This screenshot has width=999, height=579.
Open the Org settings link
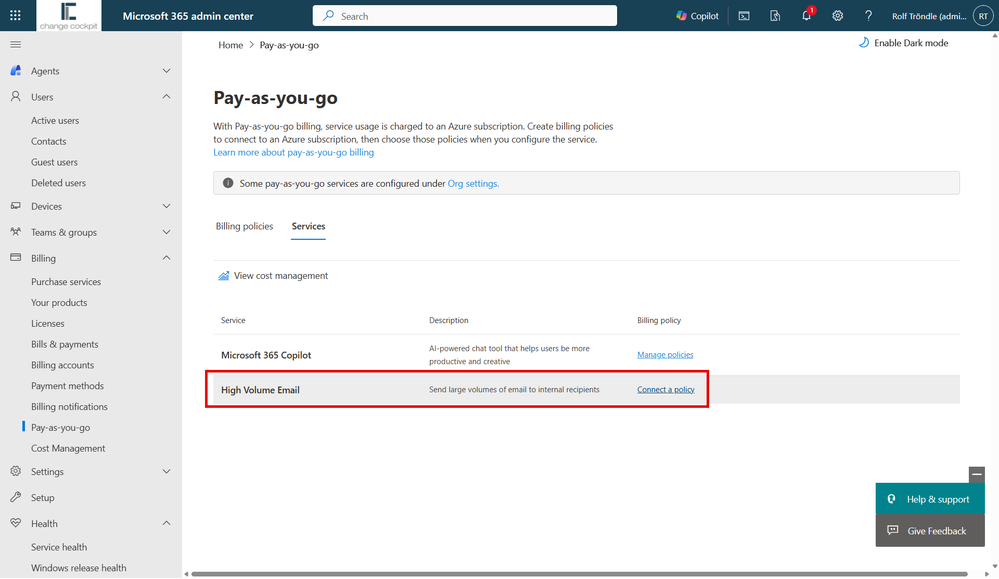473,183
